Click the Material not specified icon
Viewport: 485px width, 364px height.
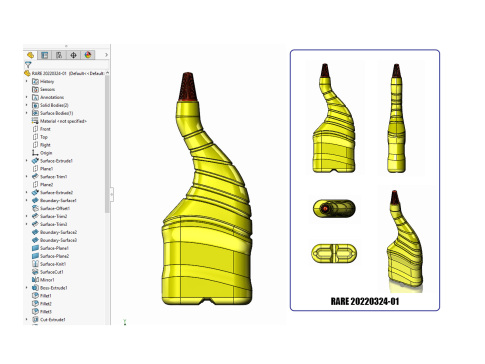[35, 121]
